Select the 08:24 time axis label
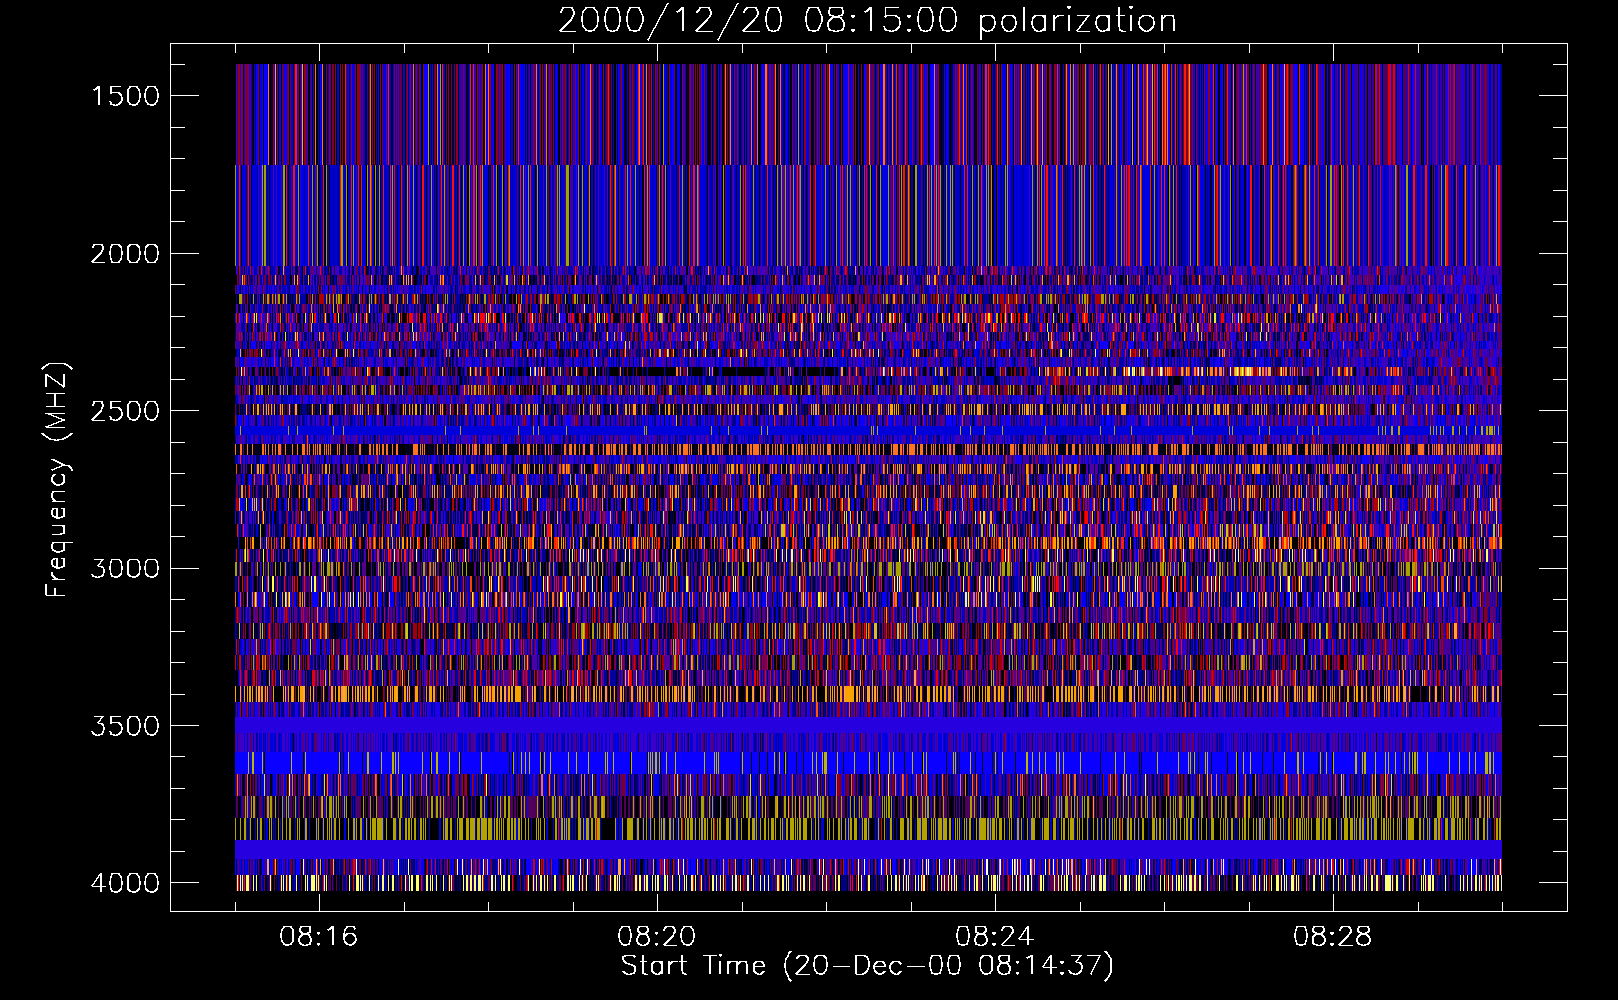The height and width of the screenshot is (1000, 1618). [995, 937]
